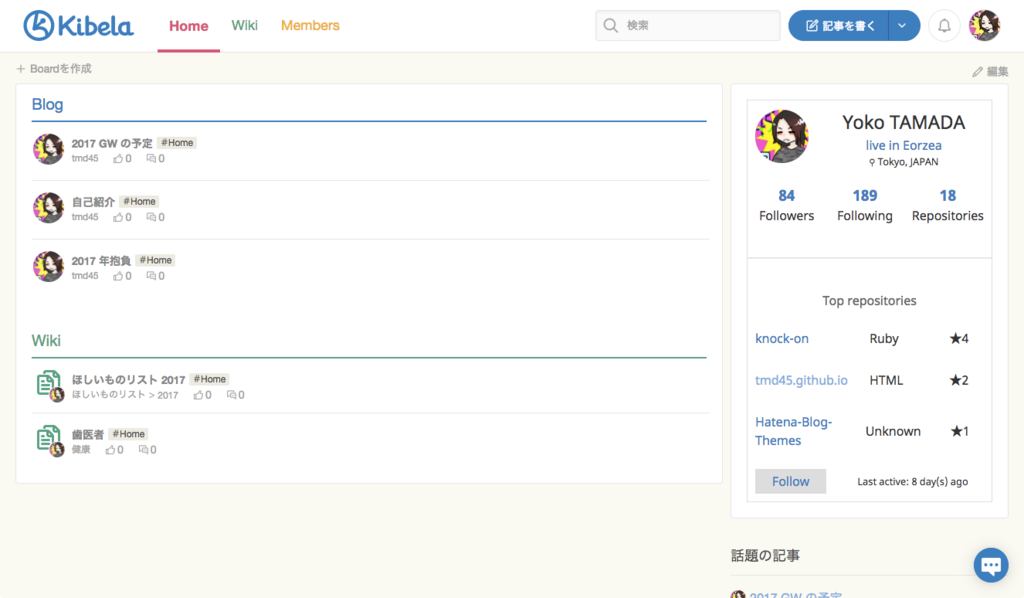Click author avatar of 自己紹介 post
1024x598 pixels.
pos(48,208)
